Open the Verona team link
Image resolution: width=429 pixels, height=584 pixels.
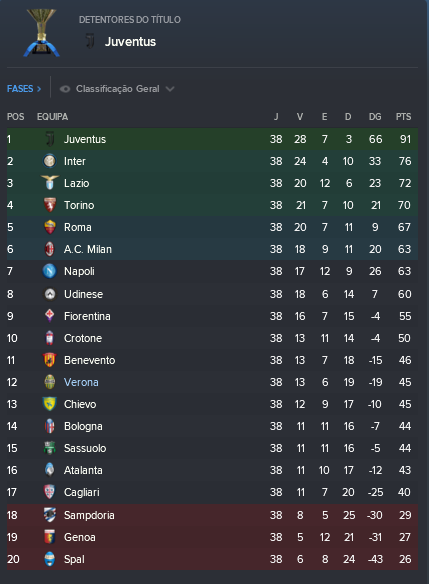81,382
